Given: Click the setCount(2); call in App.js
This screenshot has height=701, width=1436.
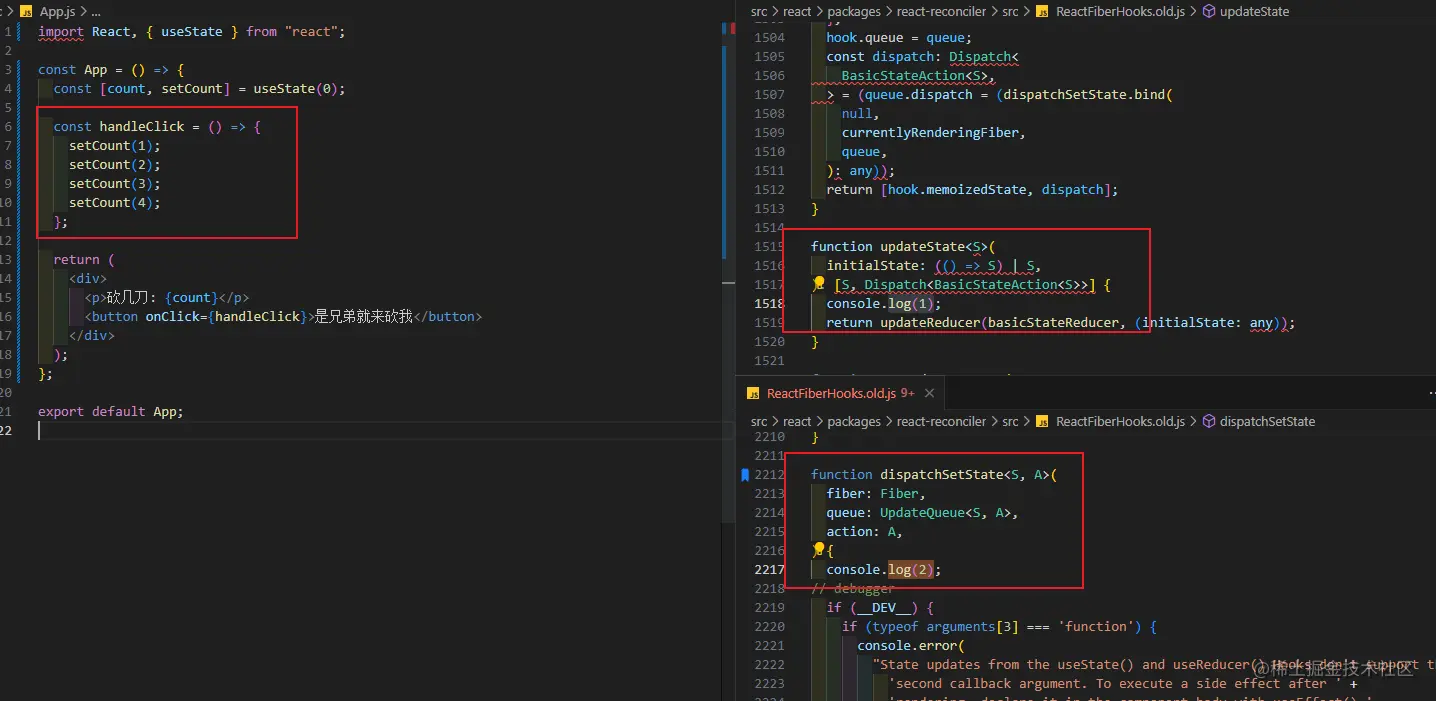Looking at the screenshot, I should pyautogui.click(x=114, y=165).
